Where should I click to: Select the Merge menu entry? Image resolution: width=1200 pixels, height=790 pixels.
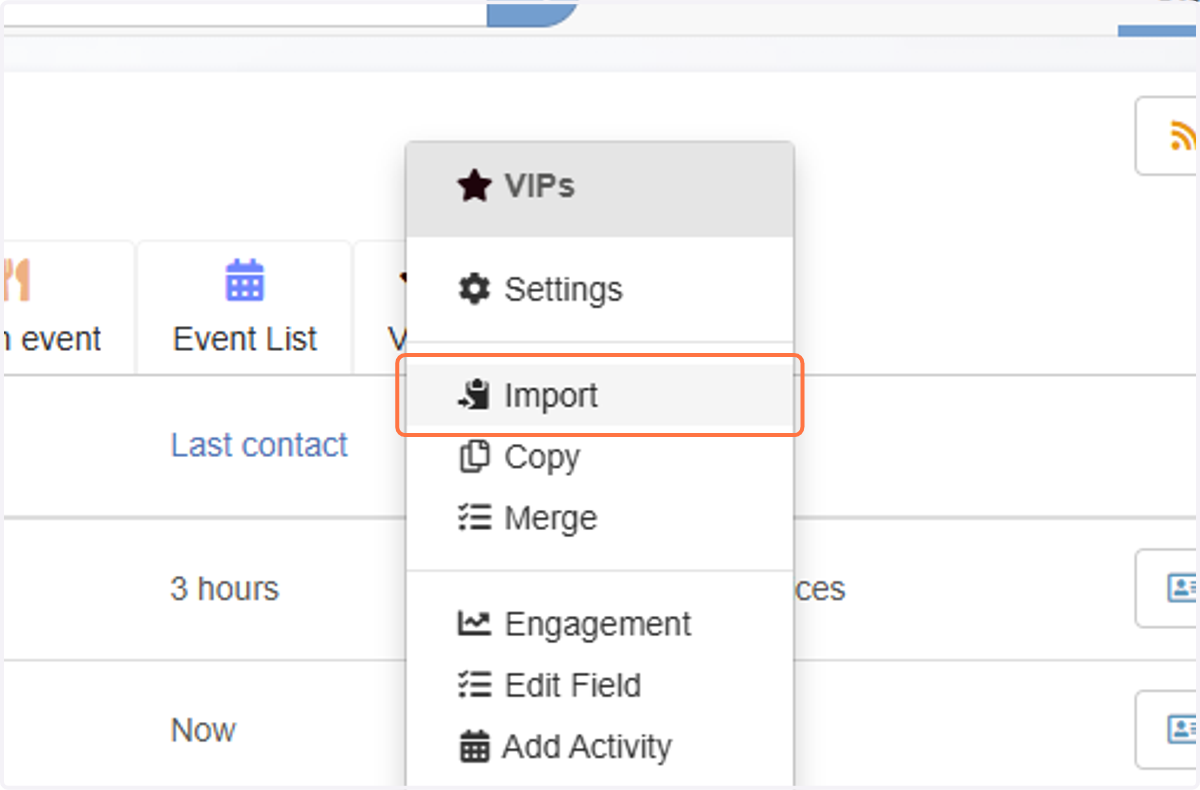point(600,518)
